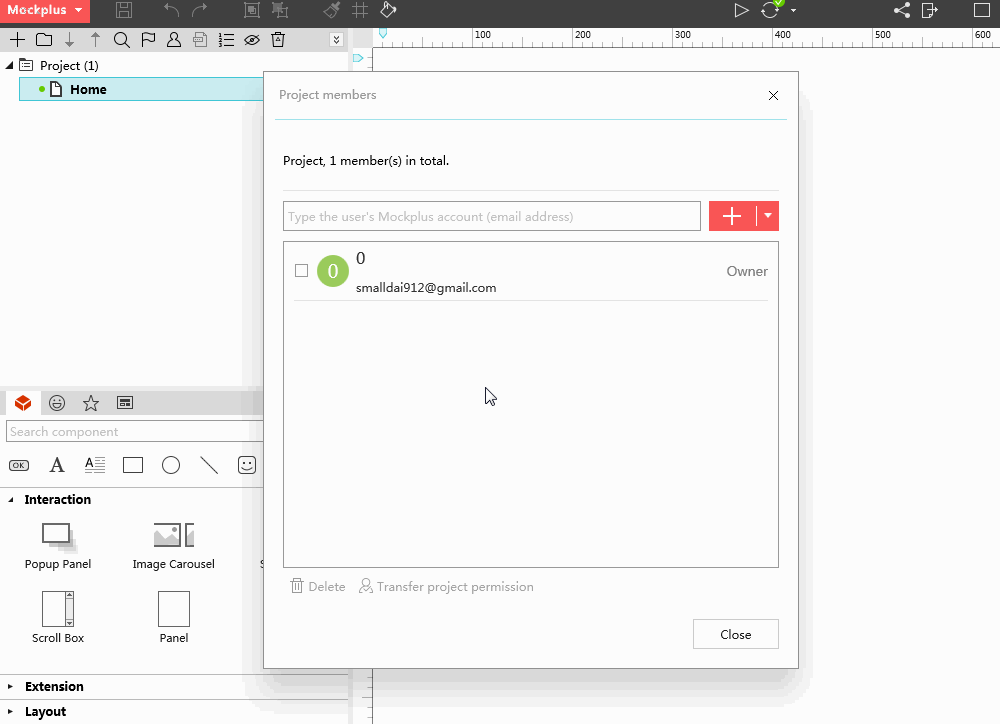1000x724 pixels.
Task: Select the OK Button component tool
Action: [19, 465]
